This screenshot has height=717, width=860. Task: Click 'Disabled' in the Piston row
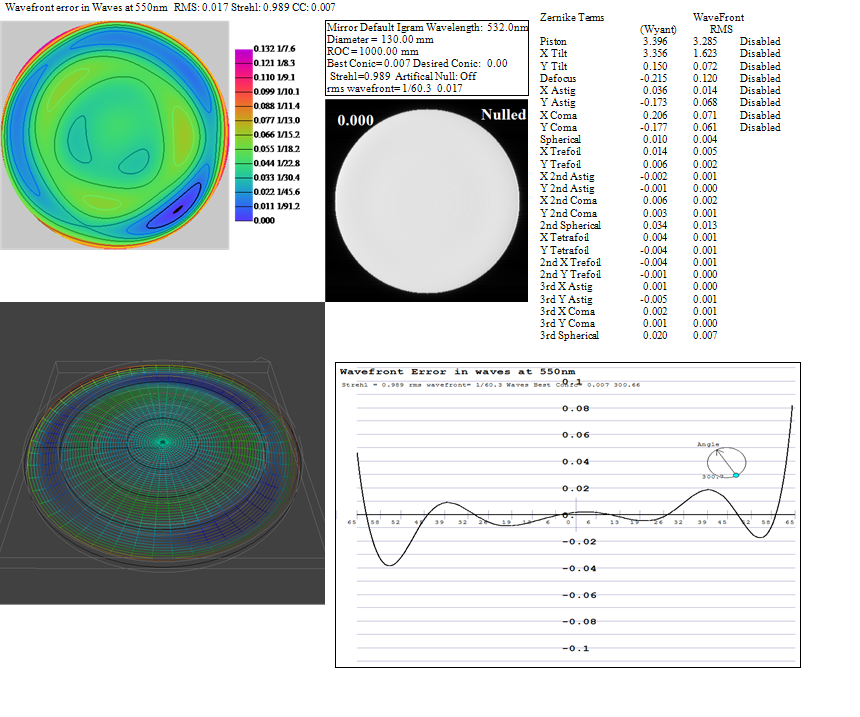coord(760,42)
